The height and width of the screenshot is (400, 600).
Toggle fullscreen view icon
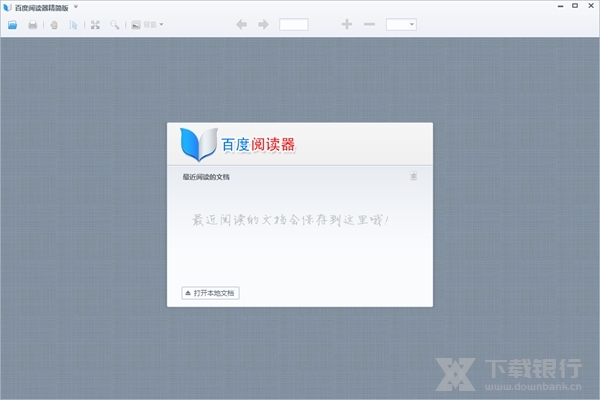pos(95,25)
